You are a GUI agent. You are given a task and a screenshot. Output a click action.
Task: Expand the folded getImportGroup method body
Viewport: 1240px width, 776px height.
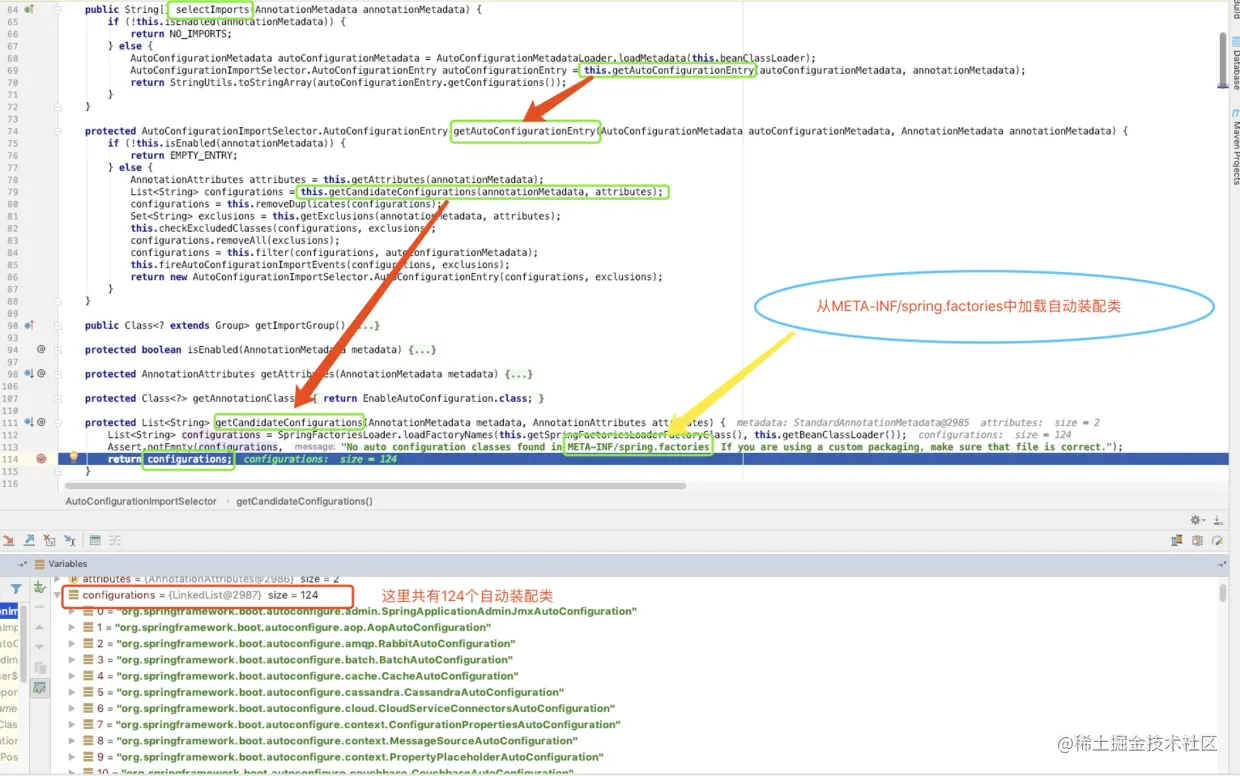coord(366,326)
